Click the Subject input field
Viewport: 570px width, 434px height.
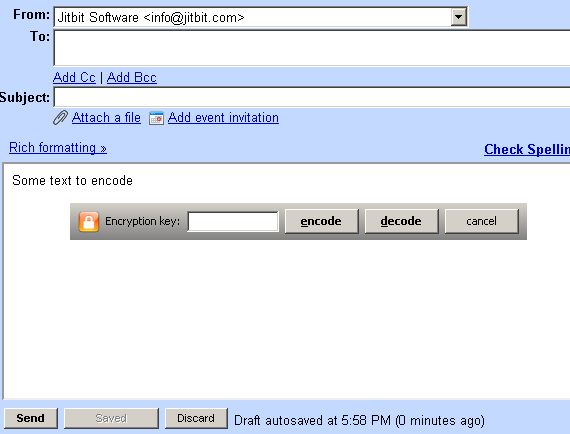click(312, 97)
